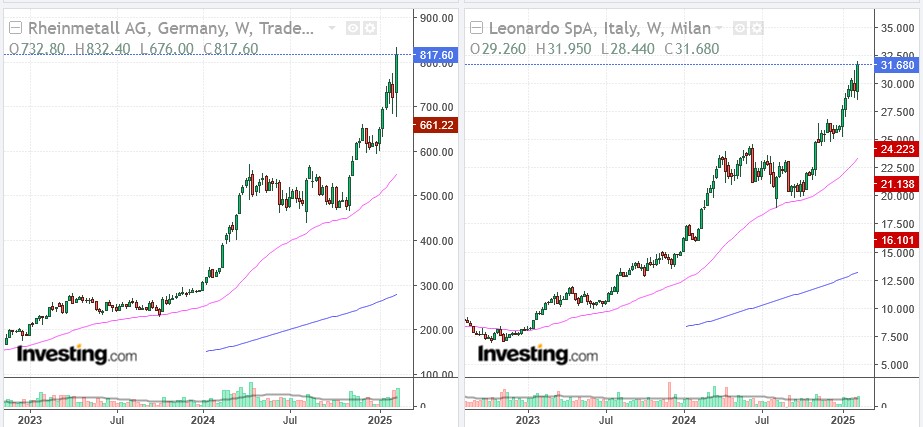Collapse the Rheinmetall AG legend box
Image resolution: width=923 pixels, height=427 pixels.
(x=14, y=28)
